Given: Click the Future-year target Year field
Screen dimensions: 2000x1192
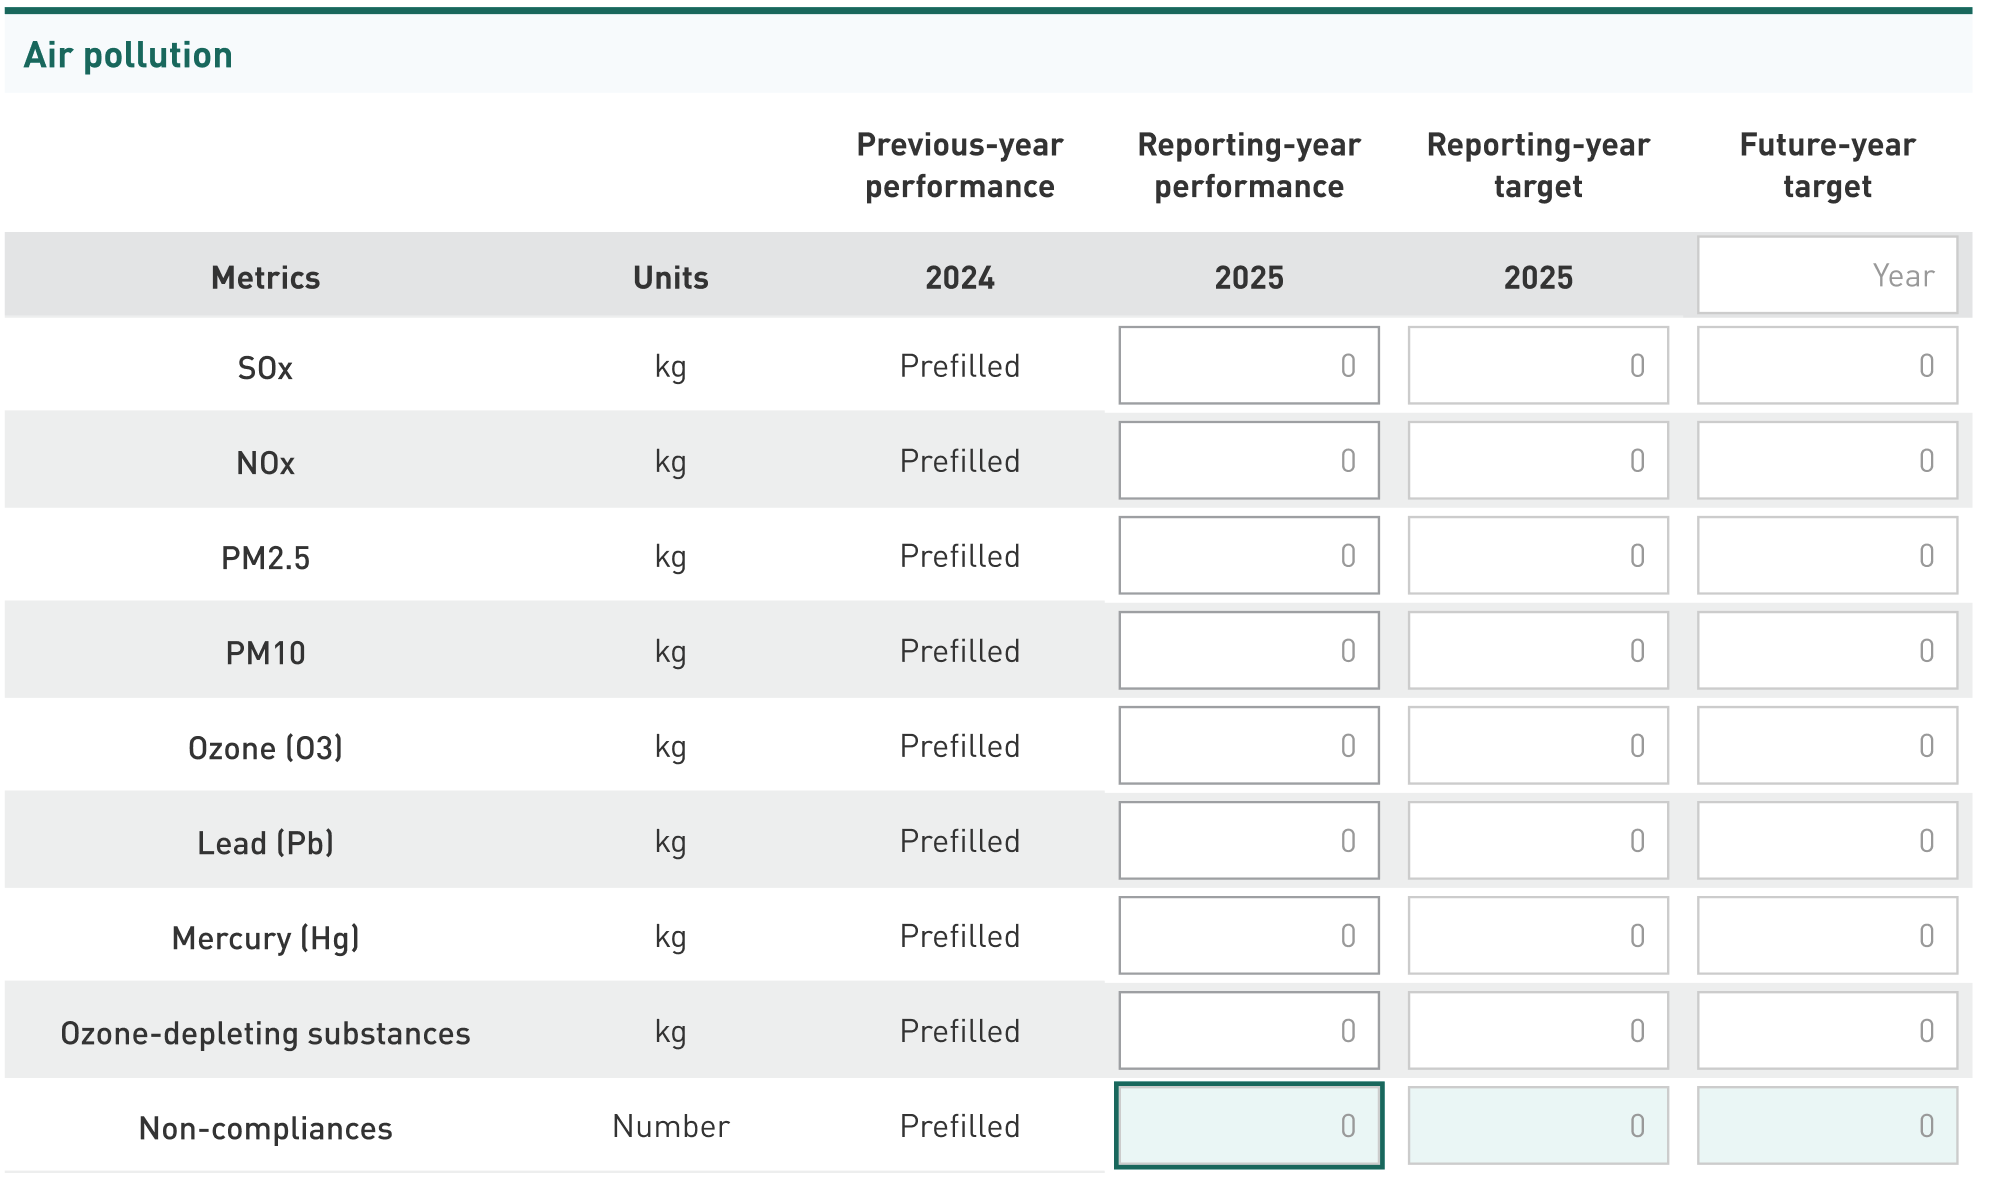Looking at the screenshot, I should tap(1827, 275).
